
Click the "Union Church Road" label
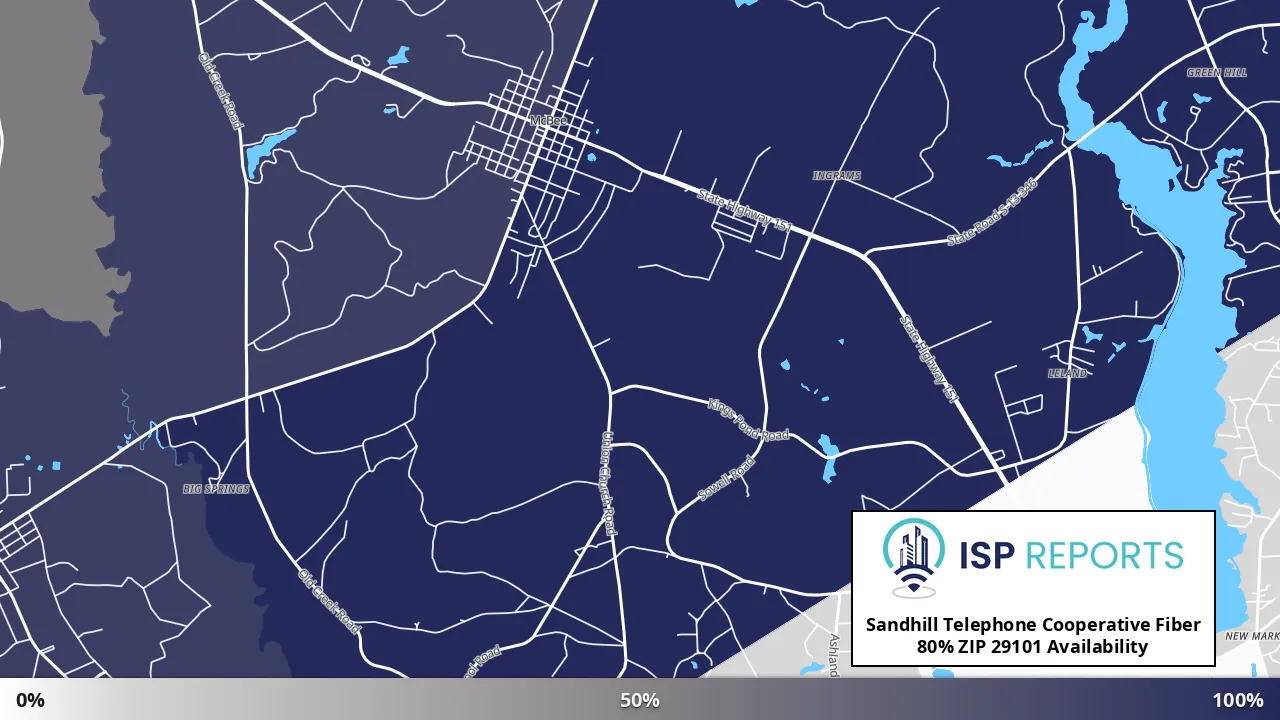pos(607,483)
